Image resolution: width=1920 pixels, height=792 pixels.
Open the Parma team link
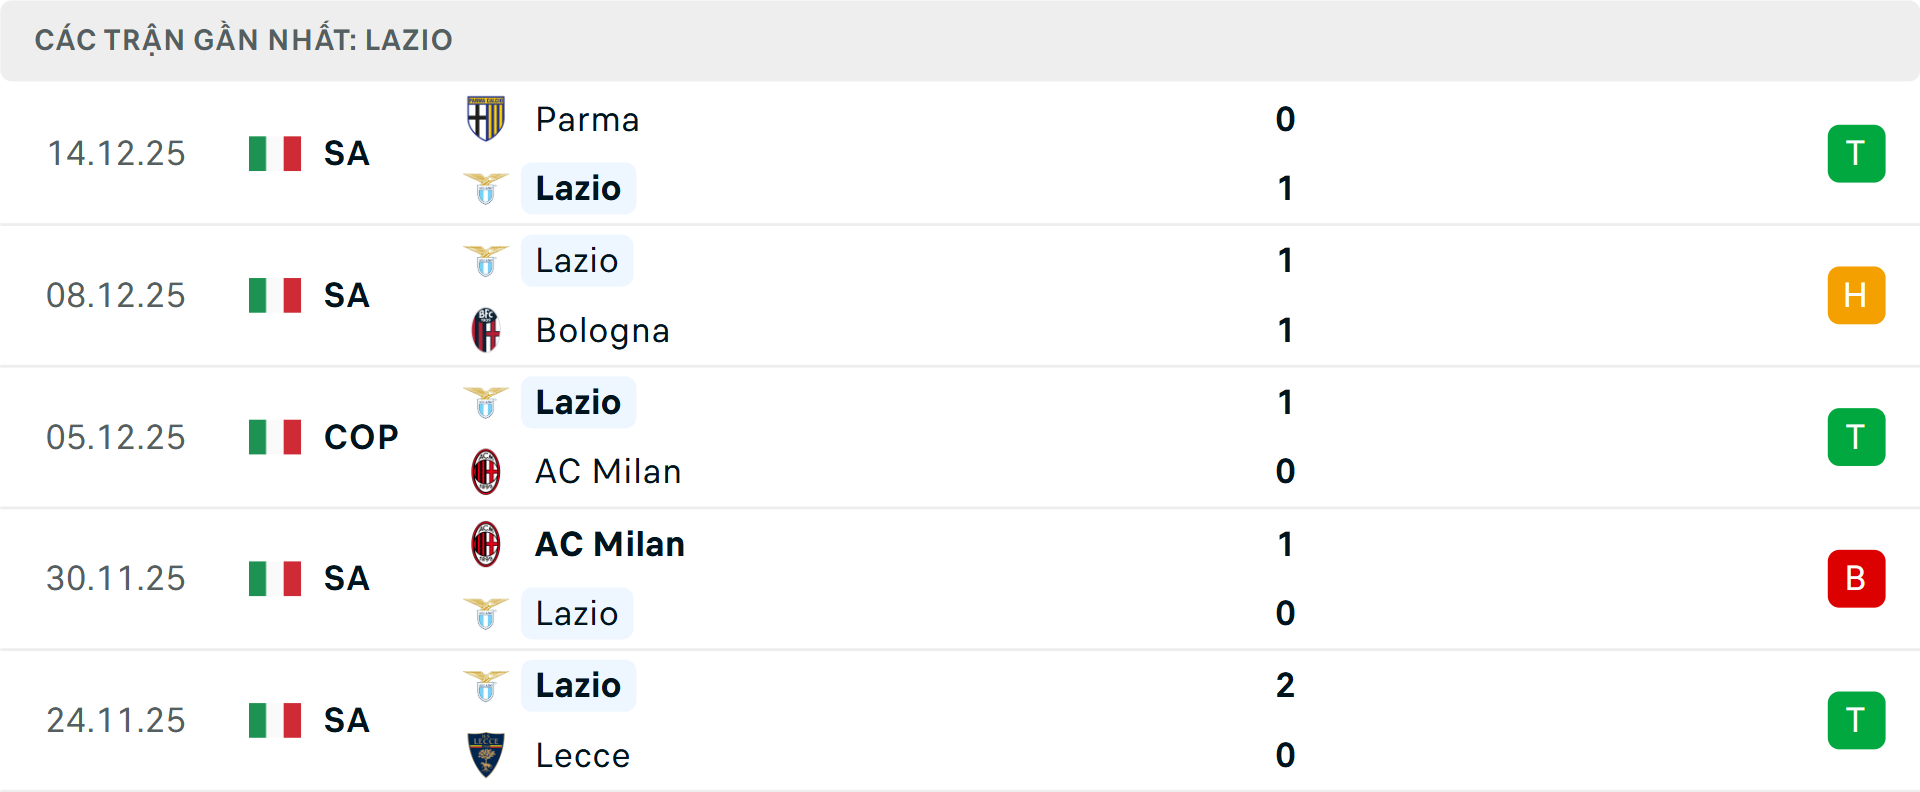(x=587, y=120)
